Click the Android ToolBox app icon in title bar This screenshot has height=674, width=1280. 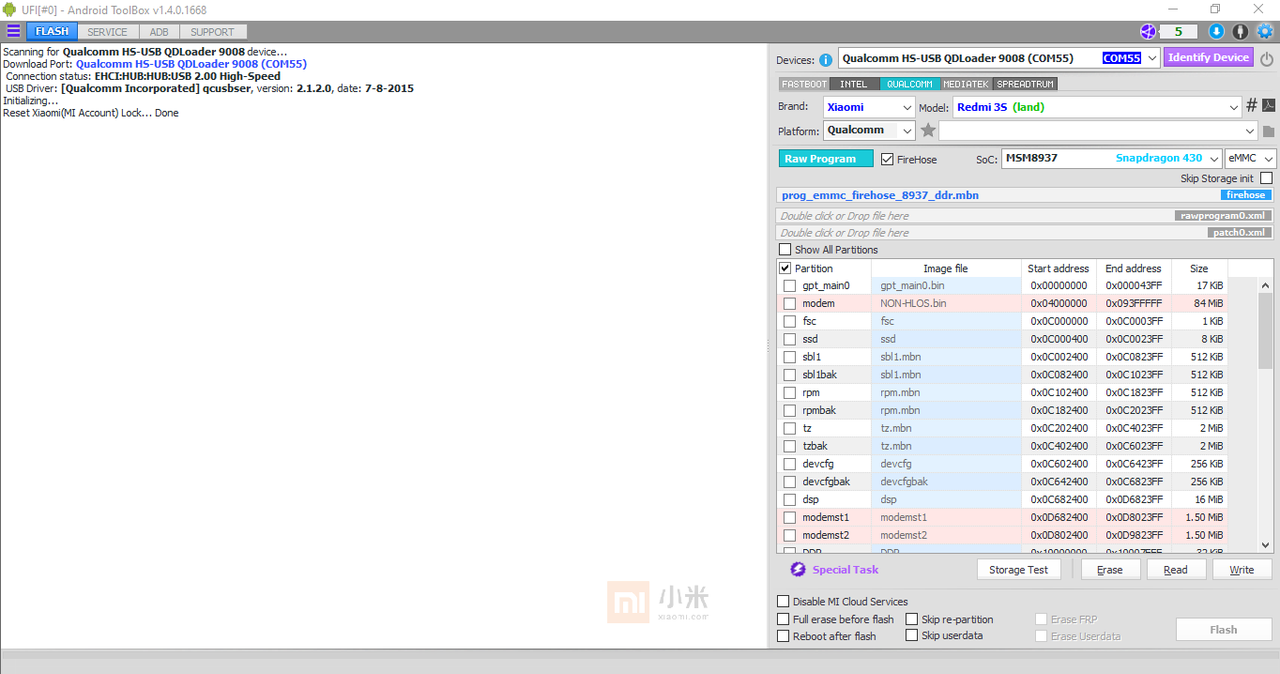[10, 9]
